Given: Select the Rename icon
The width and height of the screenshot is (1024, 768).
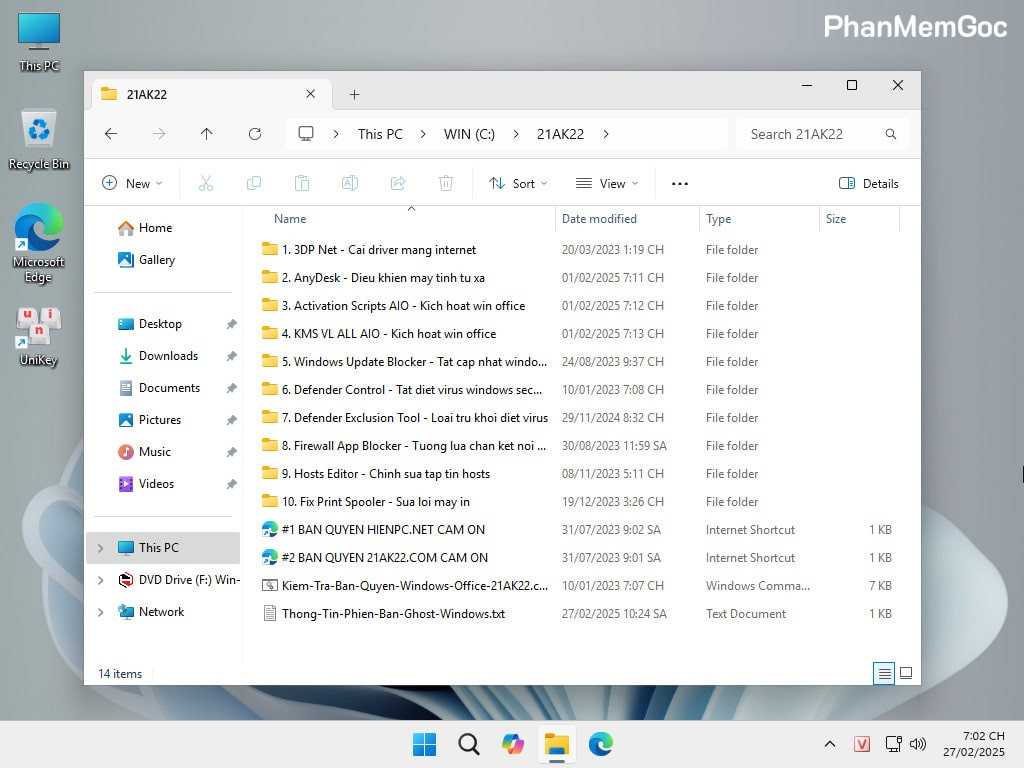Looking at the screenshot, I should (350, 183).
